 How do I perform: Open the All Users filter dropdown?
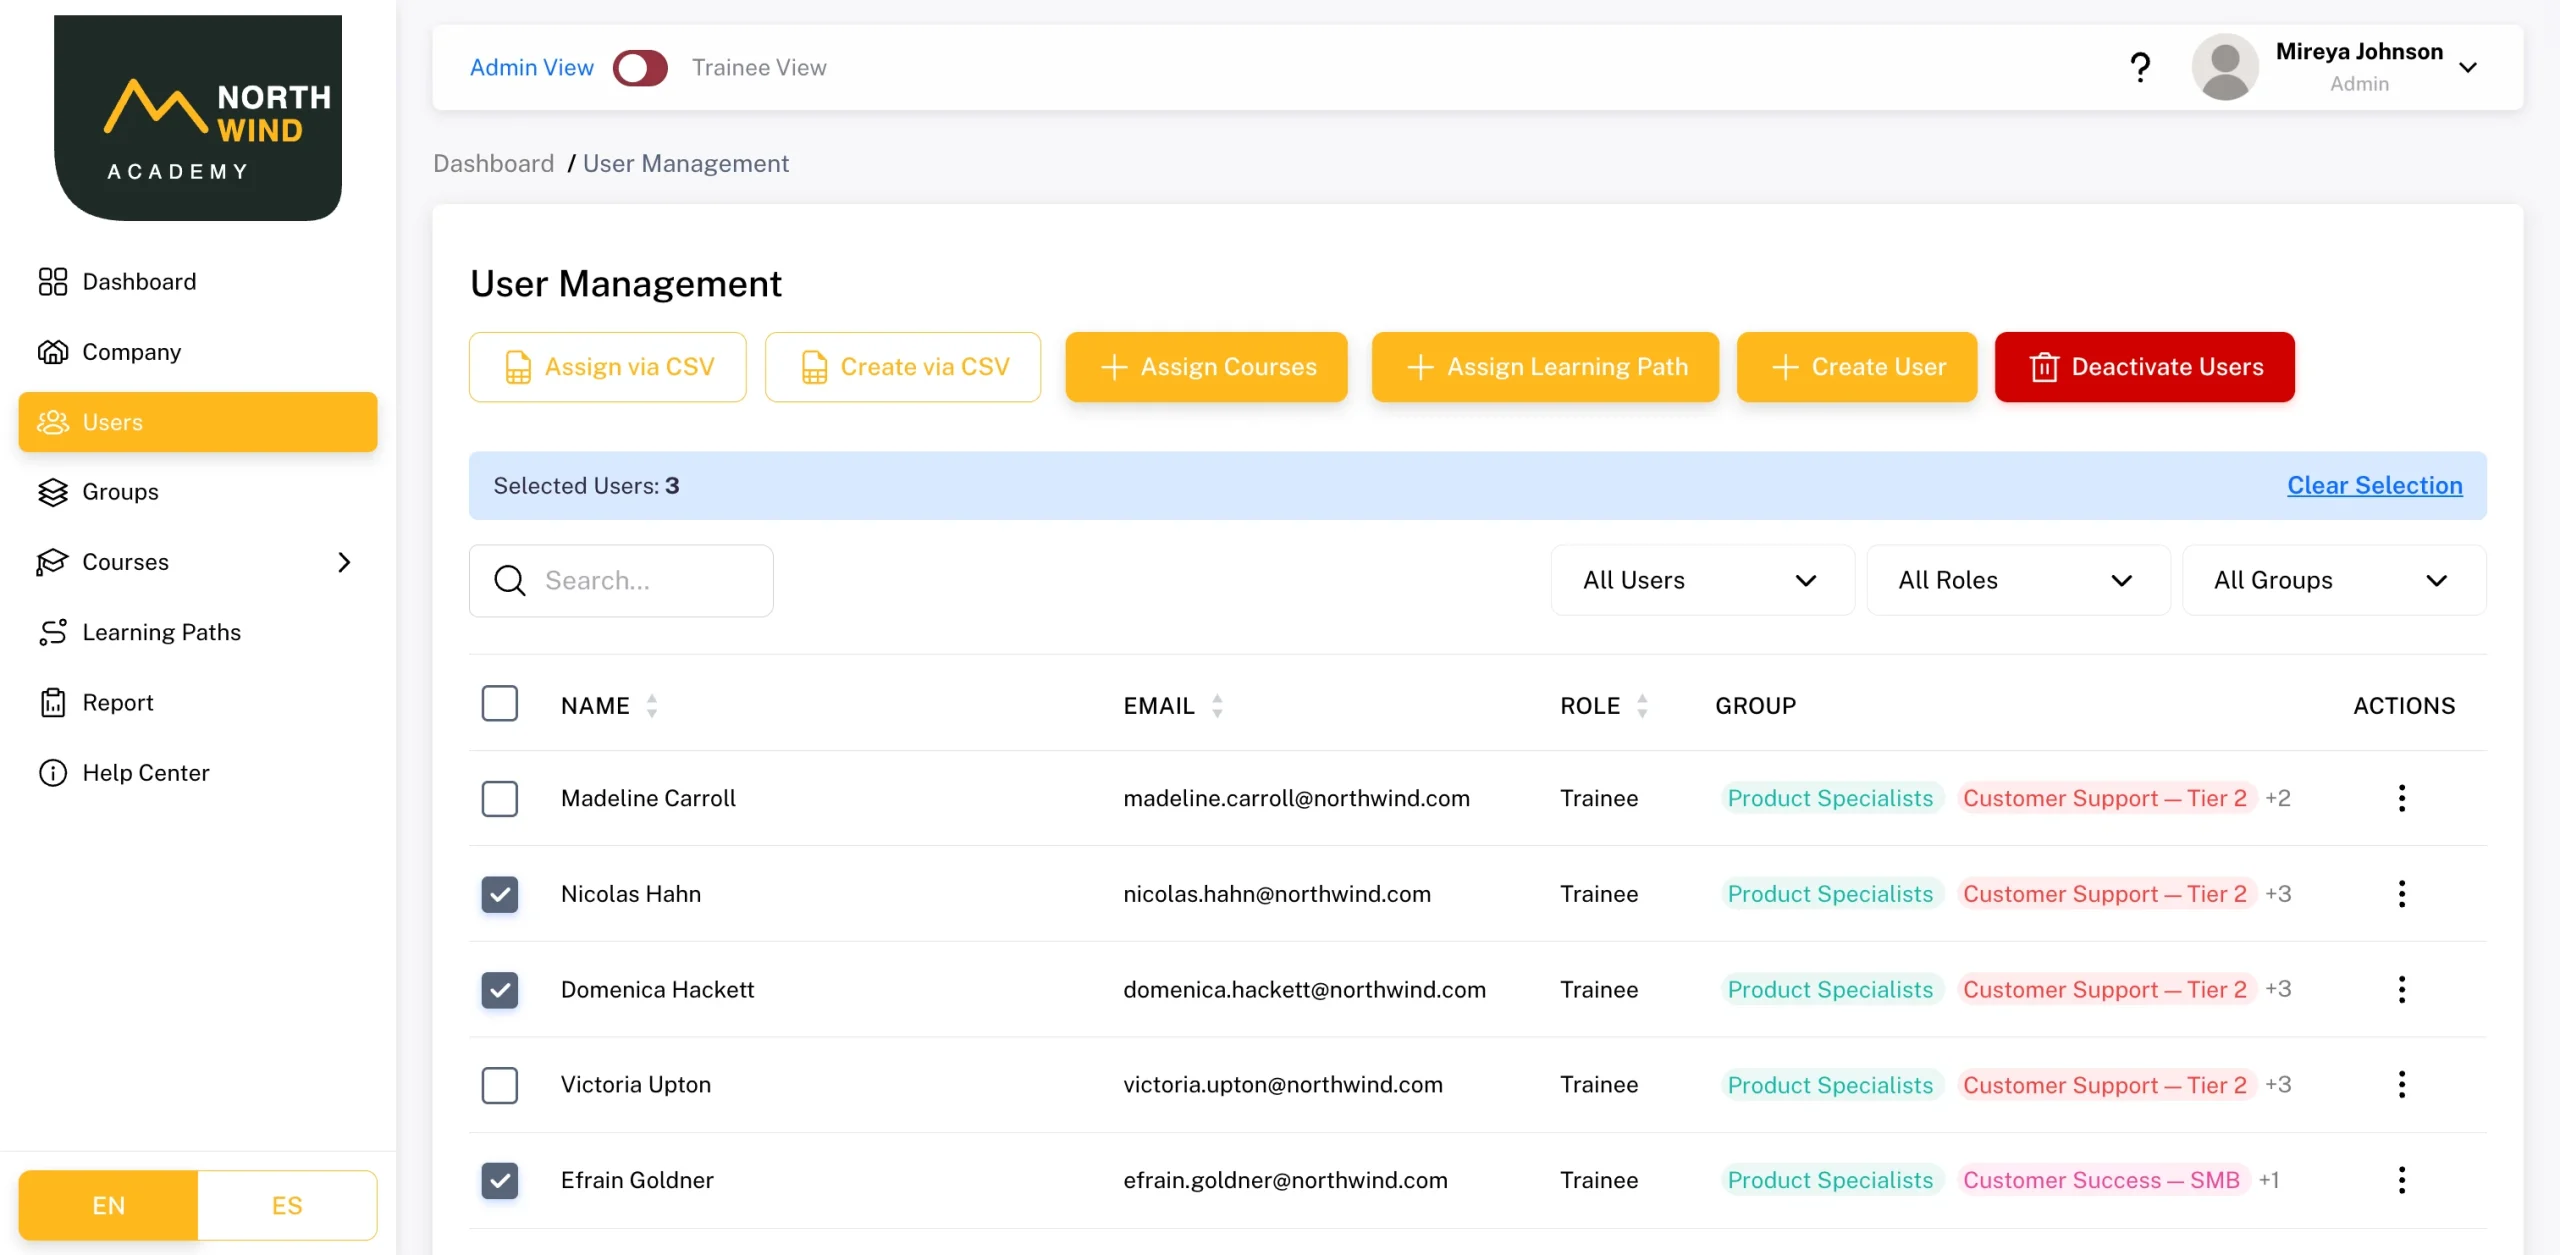[x=1702, y=580]
